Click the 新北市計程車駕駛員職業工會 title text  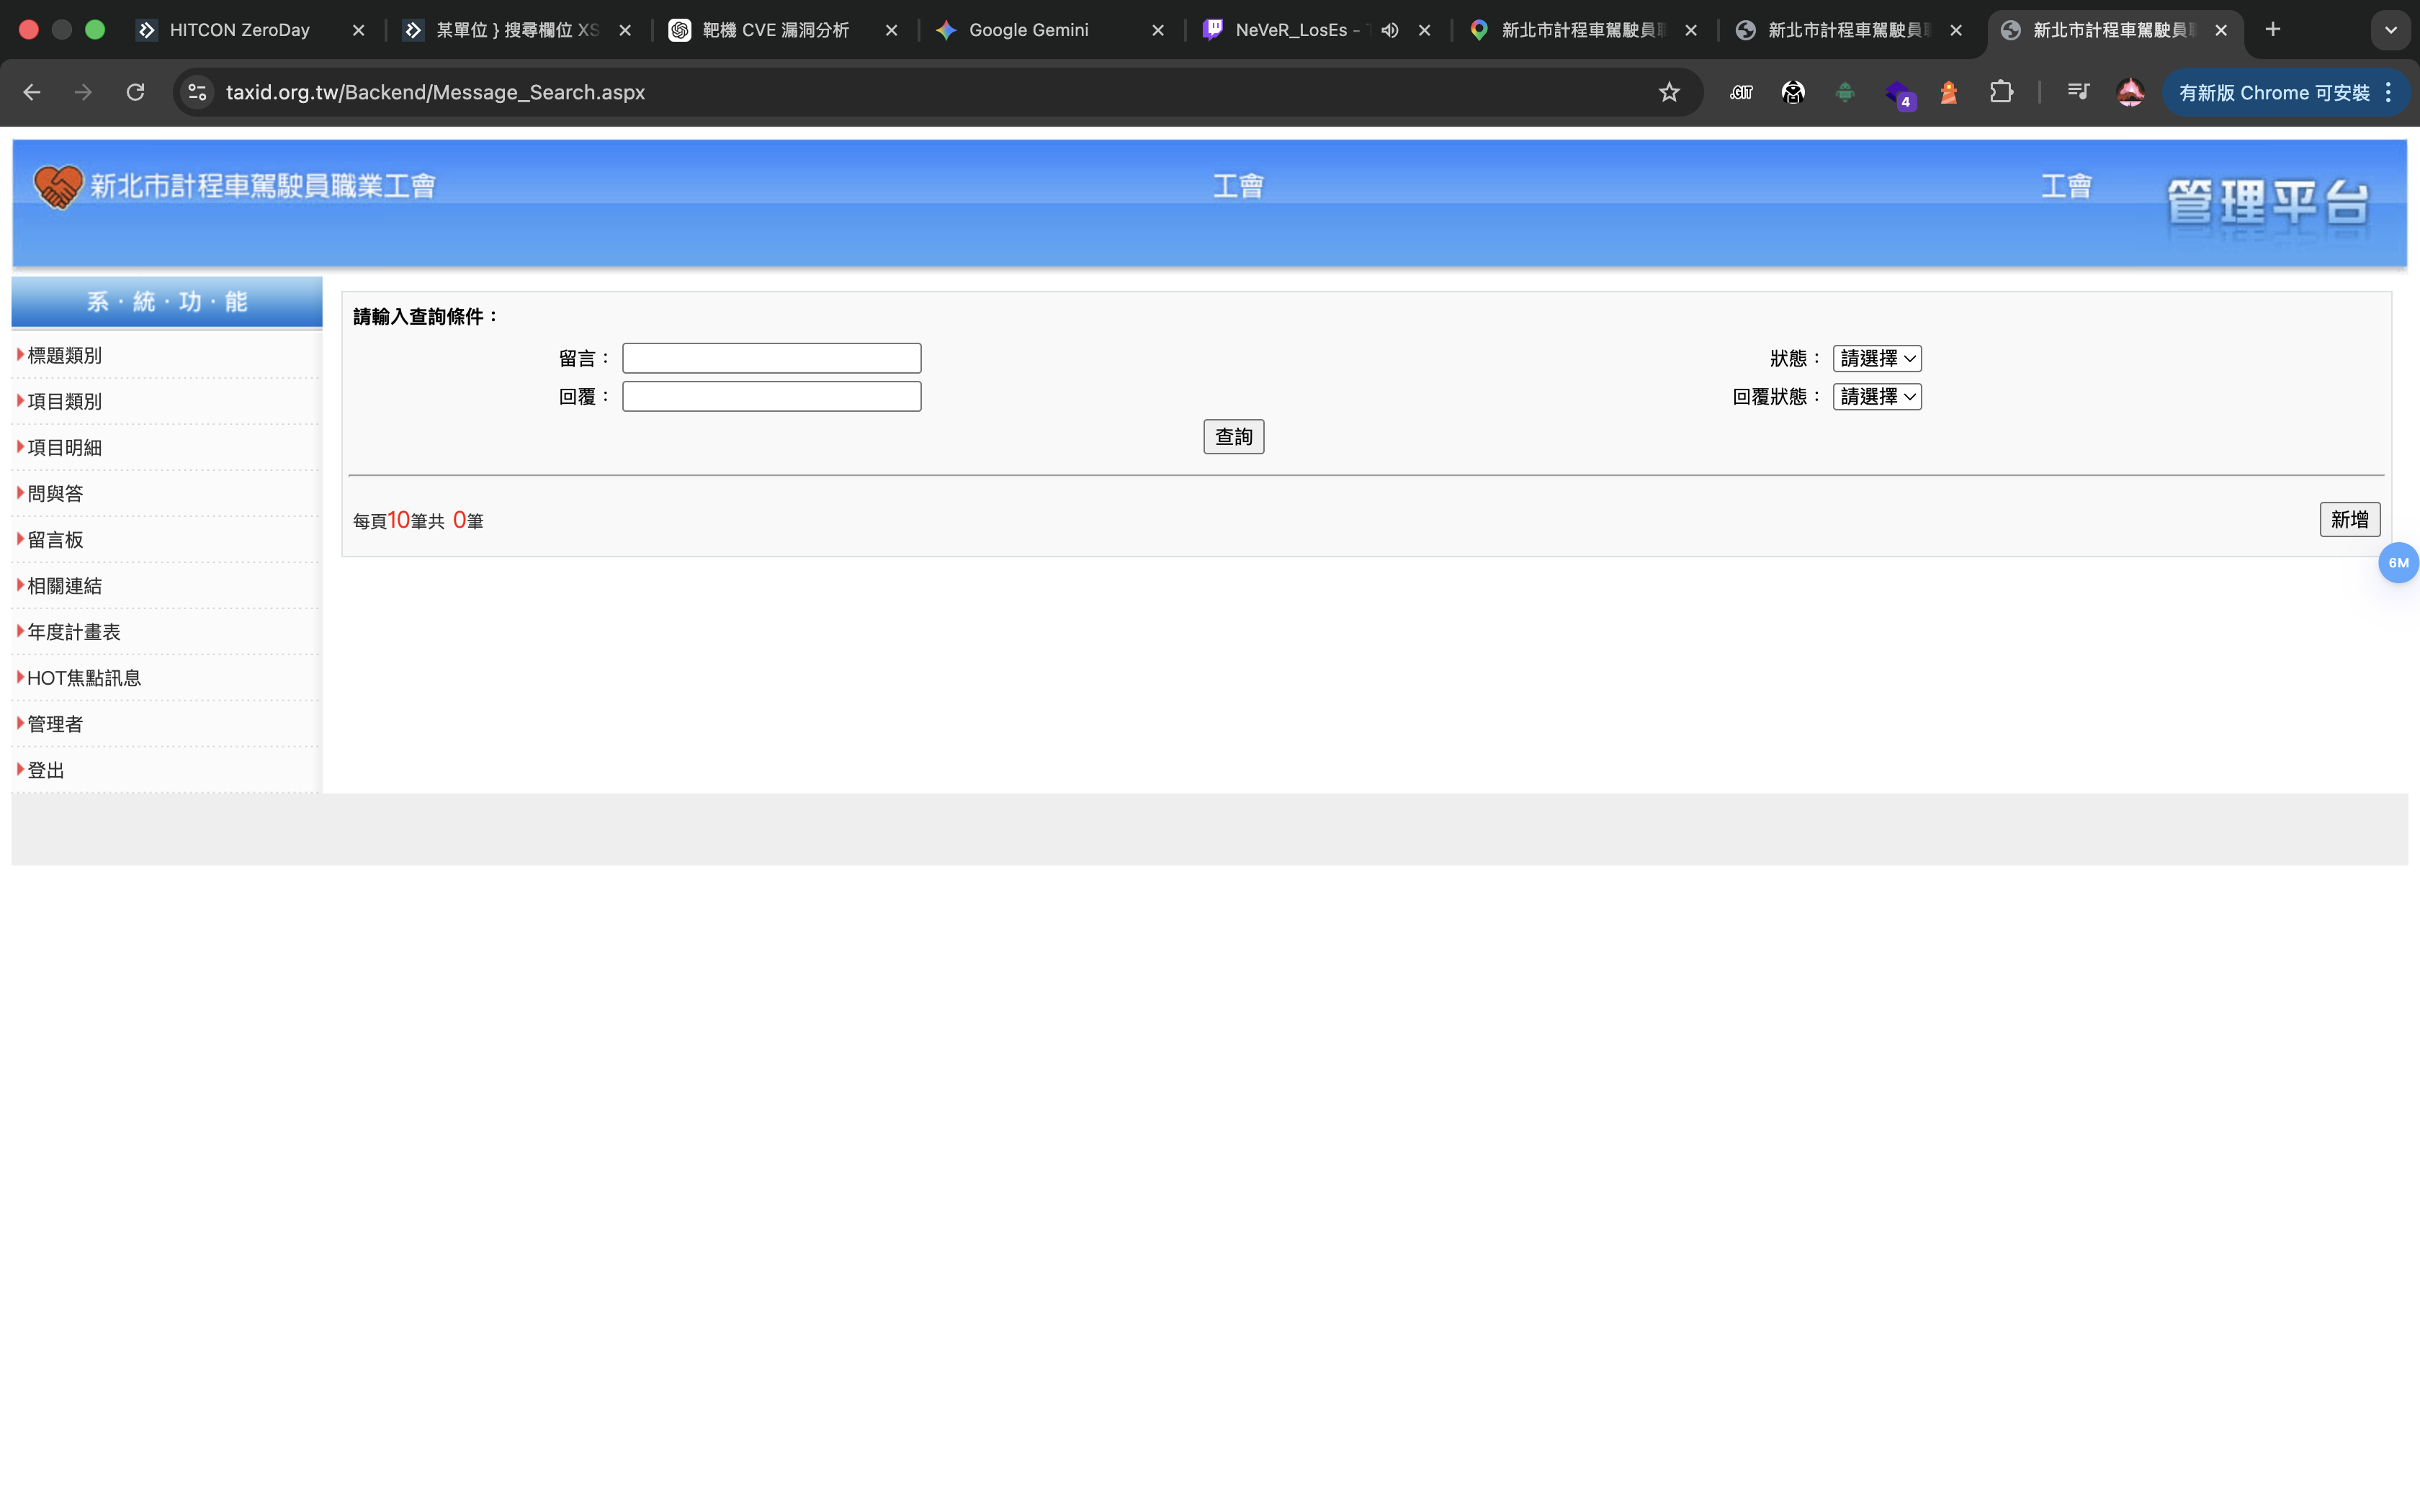(x=263, y=186)
